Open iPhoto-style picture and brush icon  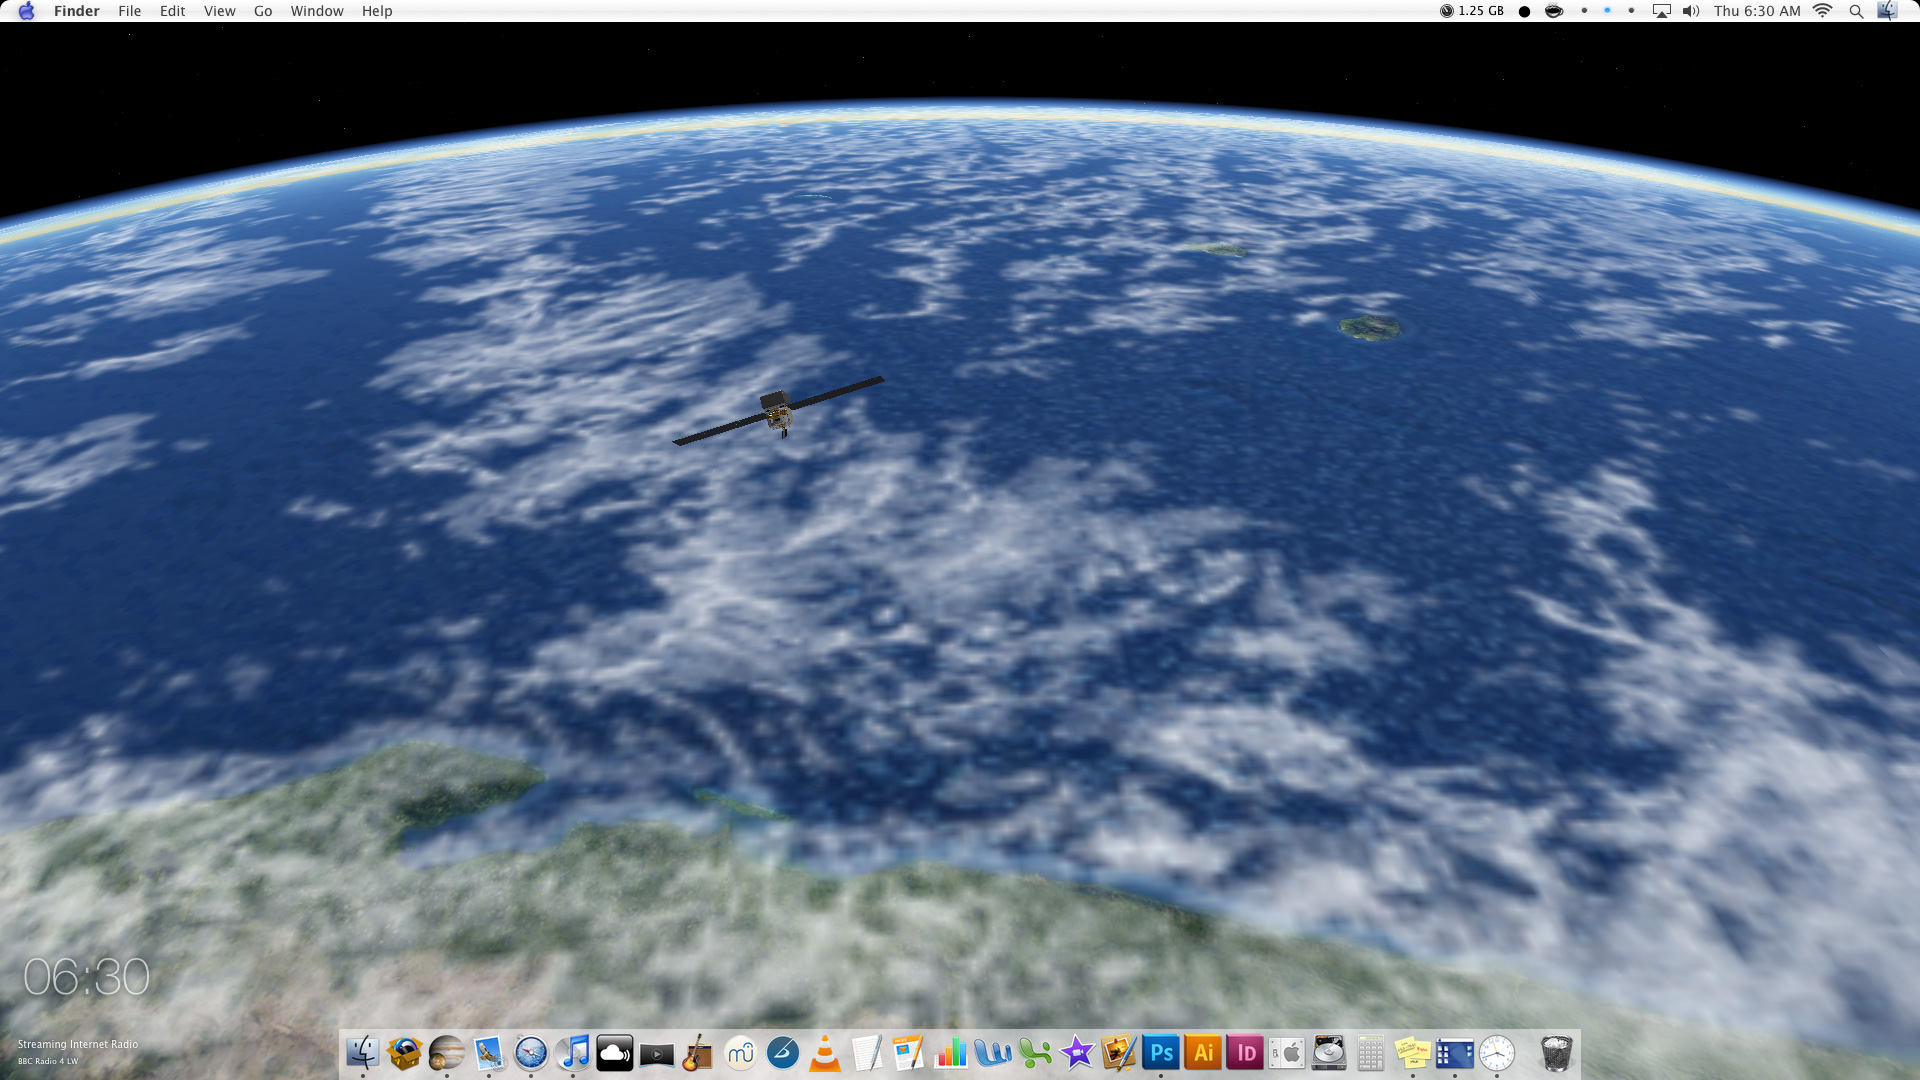[x=1119, y=1053]
